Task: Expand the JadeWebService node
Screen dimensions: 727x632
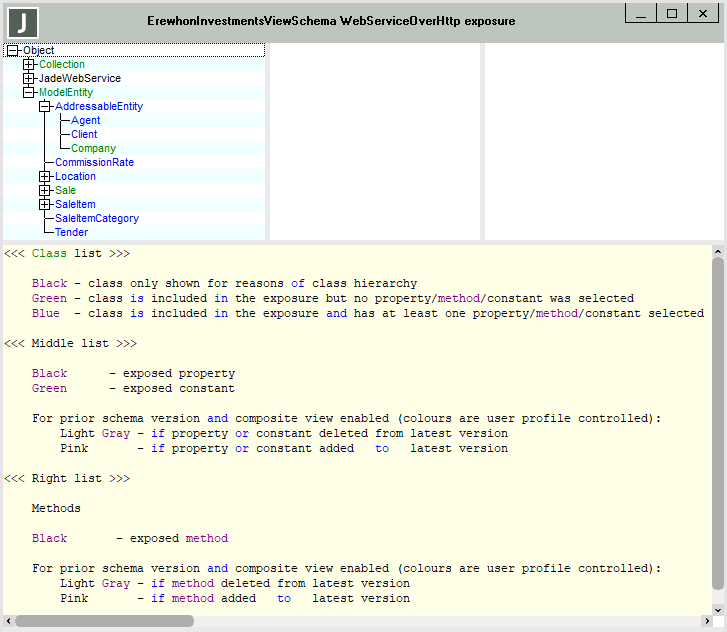Action: (x=29, y=79)
